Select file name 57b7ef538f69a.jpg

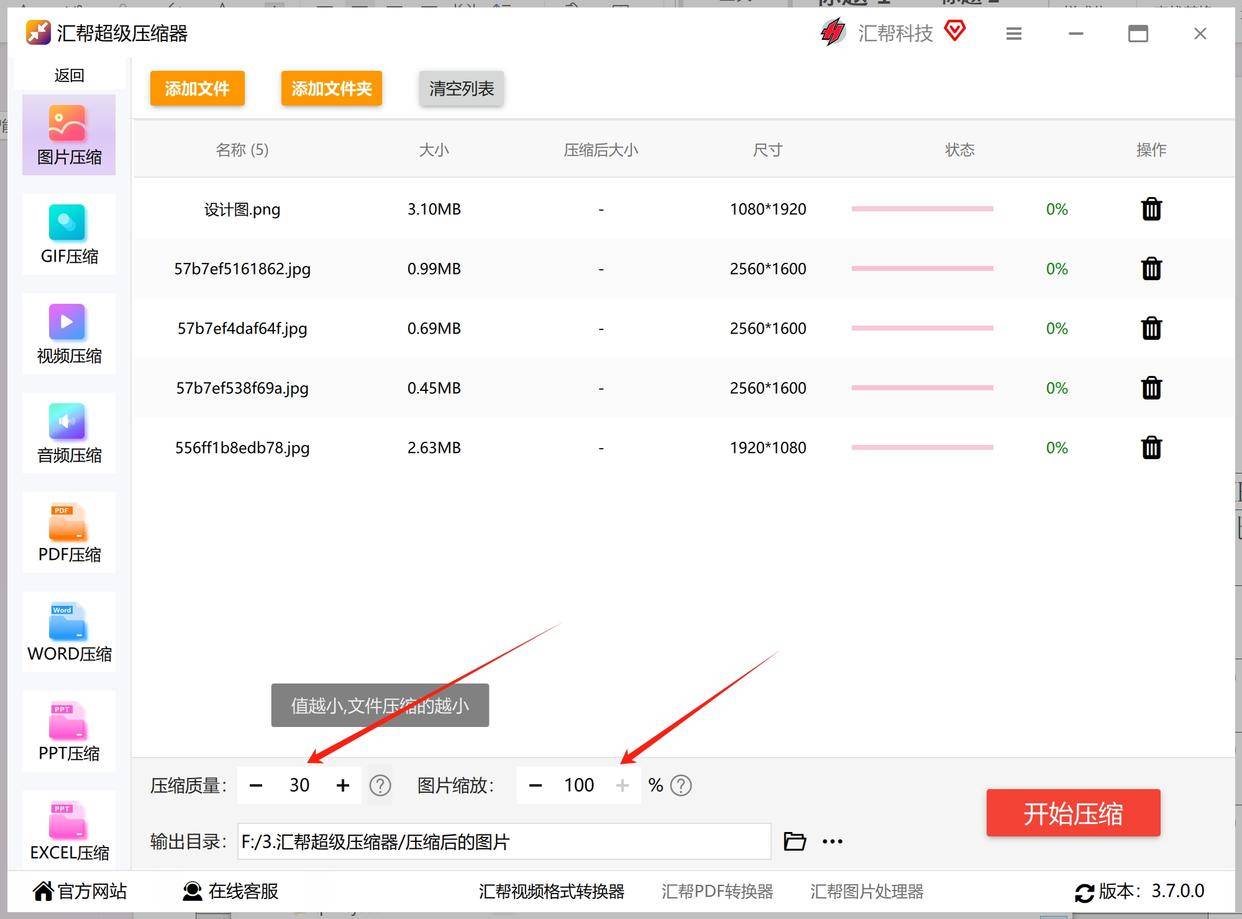click(x=242, y=388)
